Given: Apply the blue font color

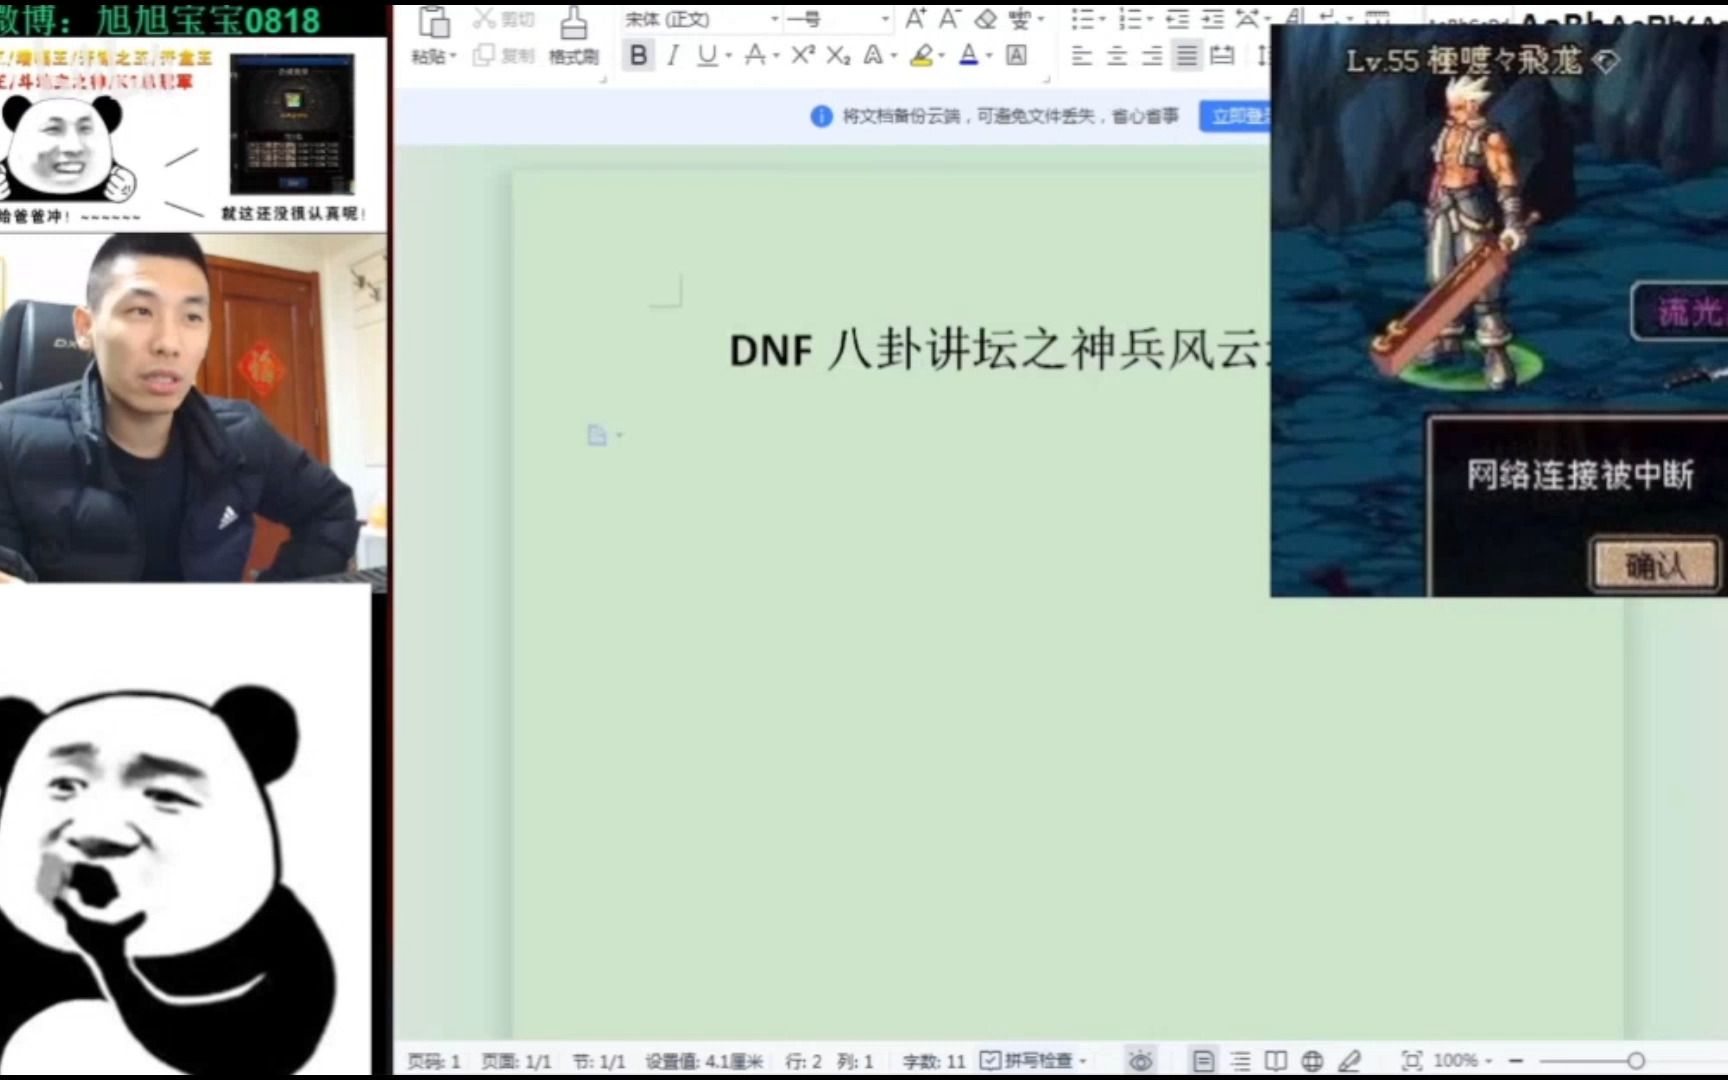Looking at the screenshot, I should 968,56.
